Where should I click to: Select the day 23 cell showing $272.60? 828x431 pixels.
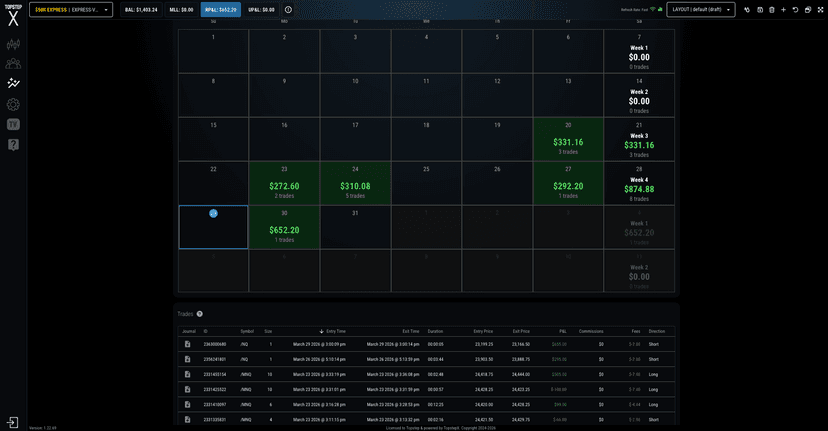[284, 183]
